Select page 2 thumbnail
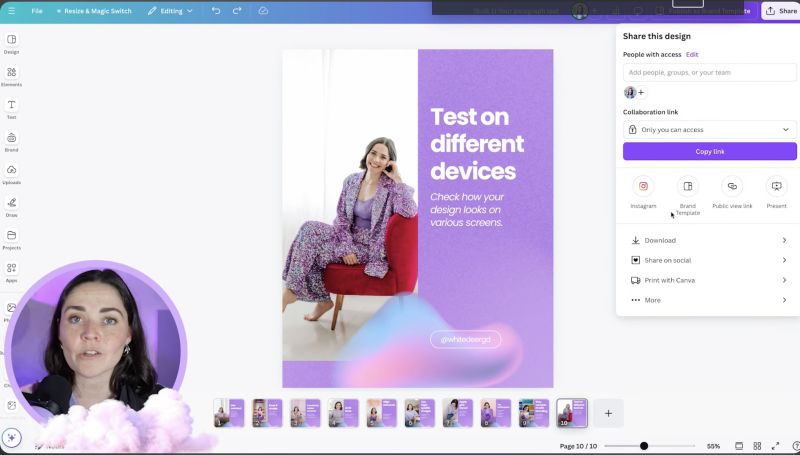This screenshot has width=800, height=455. tap(267, 413)
